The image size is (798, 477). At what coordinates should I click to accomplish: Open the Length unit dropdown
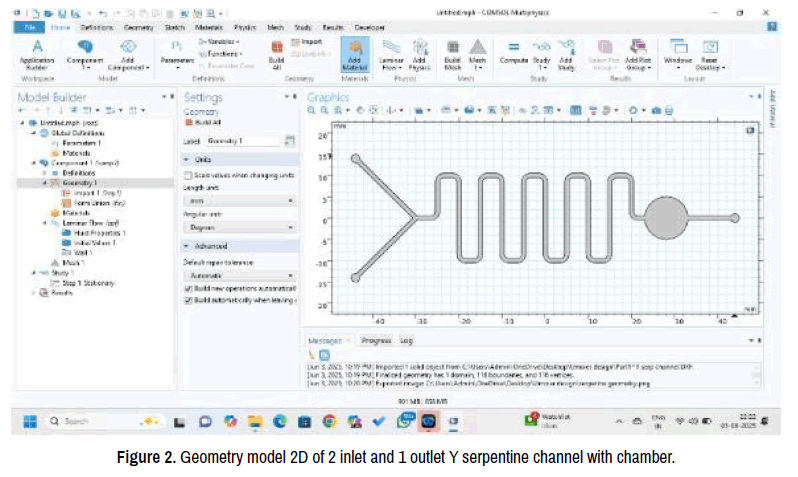click(239, 201)
